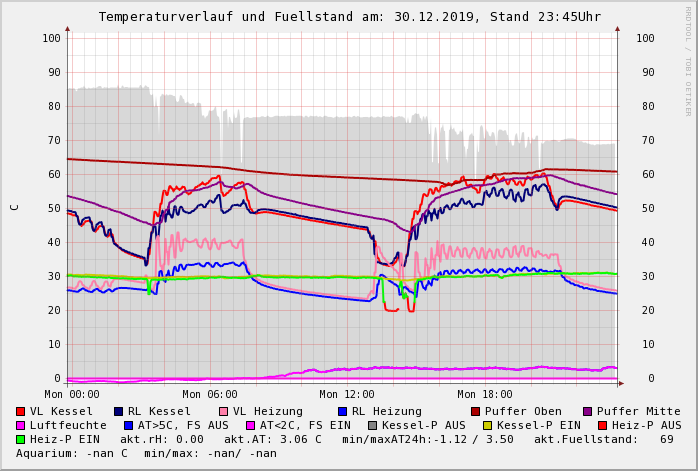Image resolution: width=698 pixels, height=471 pixels.
Task: Click the 'AT>5C, FS AUS' legend label
Action: [183, 425]
